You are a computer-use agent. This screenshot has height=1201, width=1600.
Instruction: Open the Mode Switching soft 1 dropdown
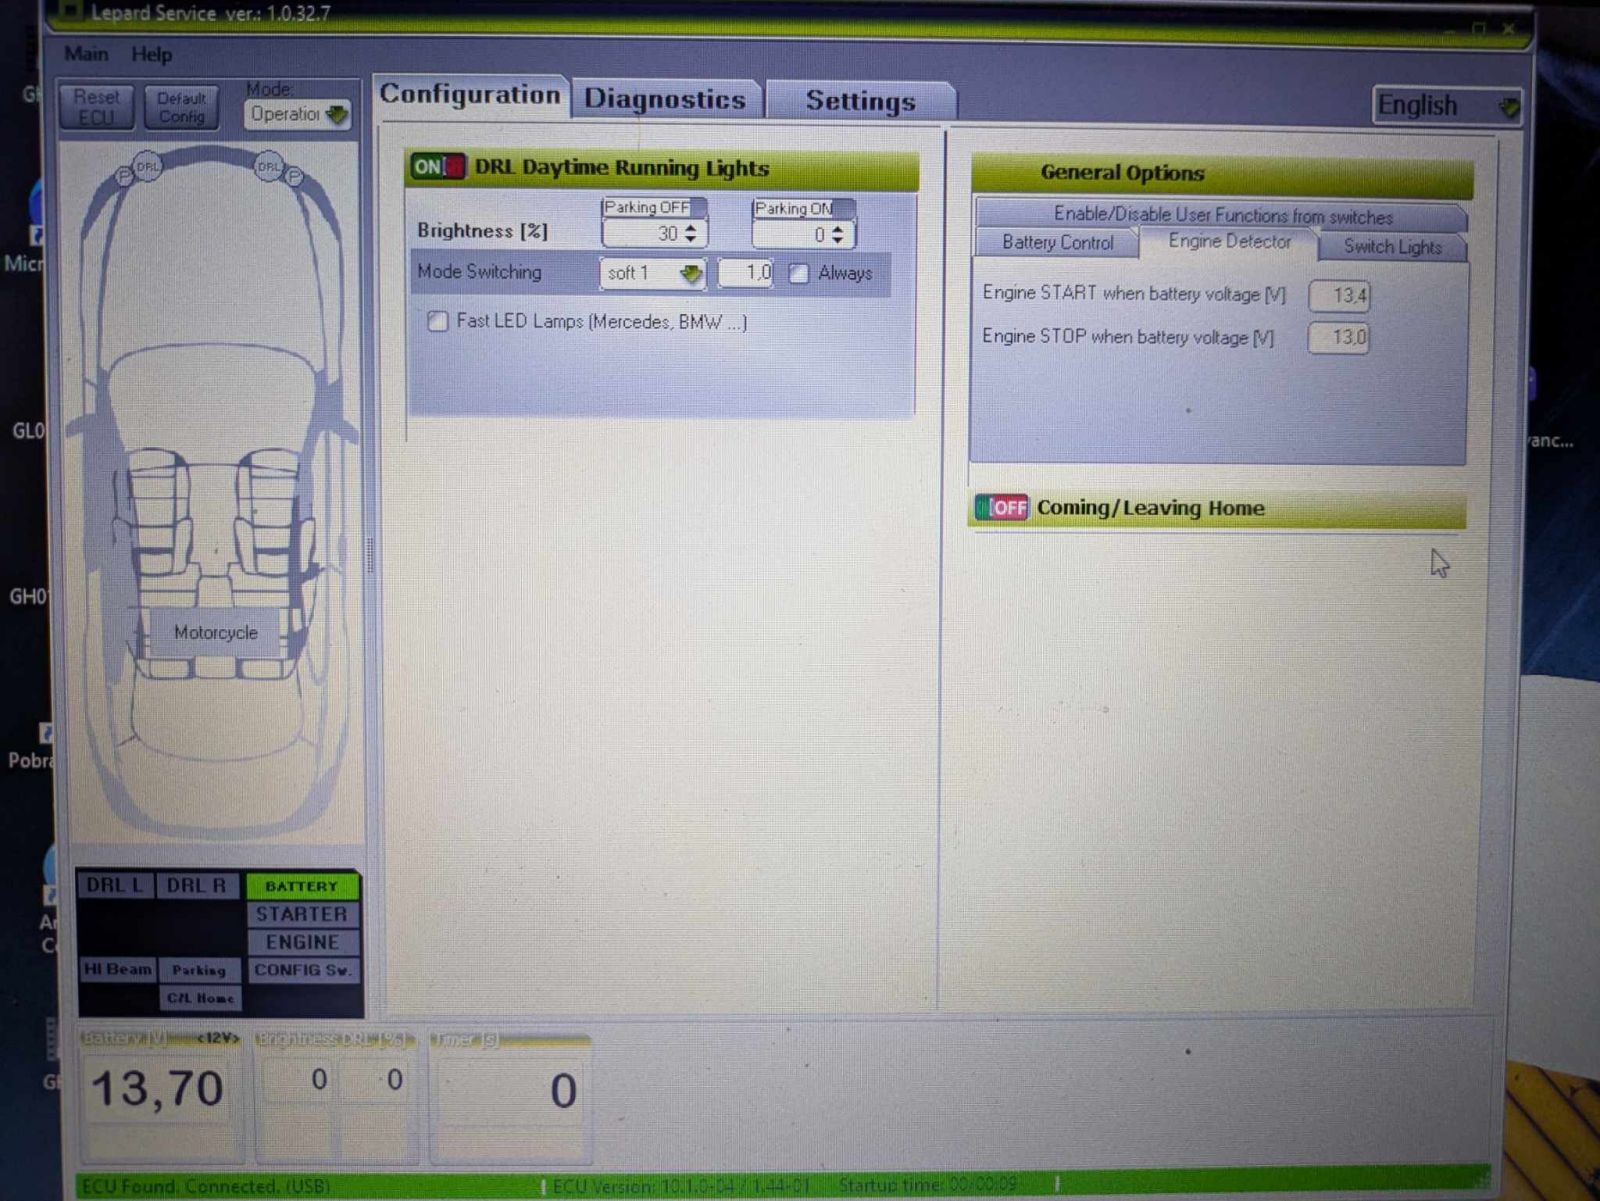tap(652, 273)
